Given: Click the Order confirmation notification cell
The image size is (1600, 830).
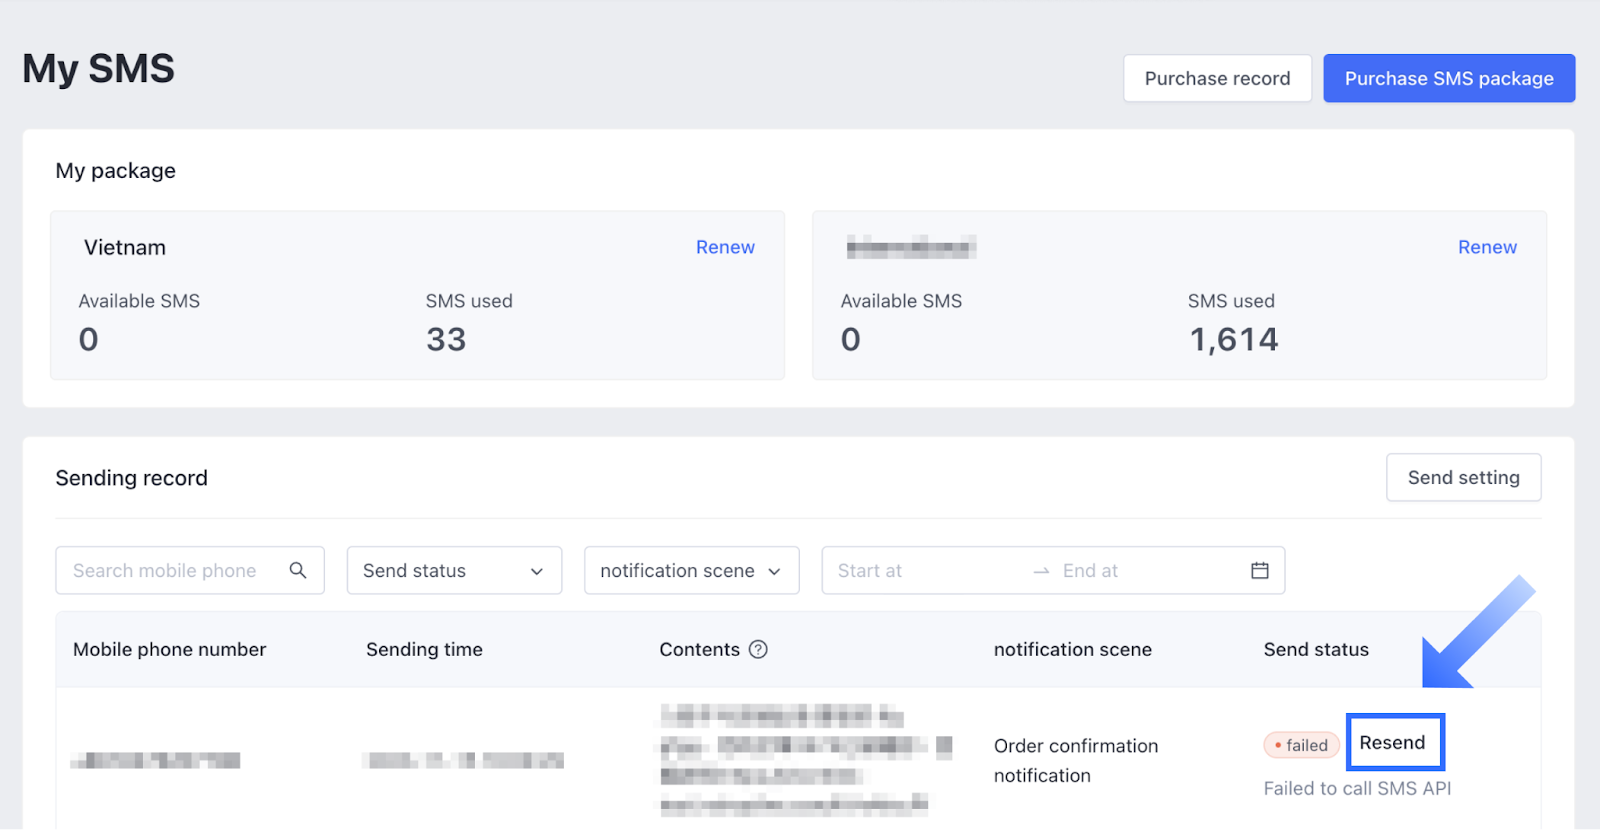Looking at the screenshot, I should click(1075, 760).
